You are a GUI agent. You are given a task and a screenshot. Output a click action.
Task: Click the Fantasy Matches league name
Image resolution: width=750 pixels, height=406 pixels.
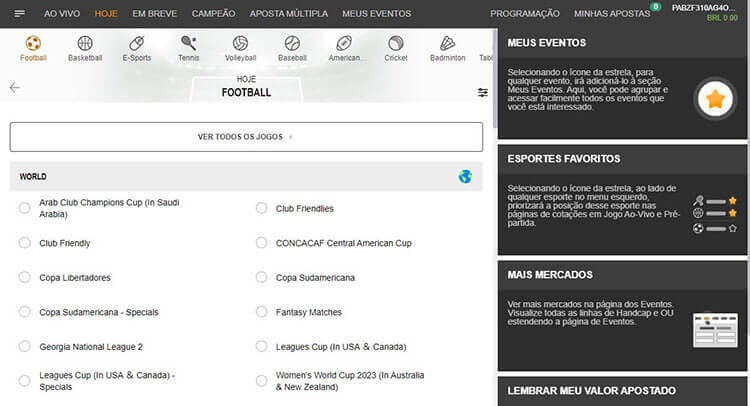pyautogui.click(x=309, y=312)
